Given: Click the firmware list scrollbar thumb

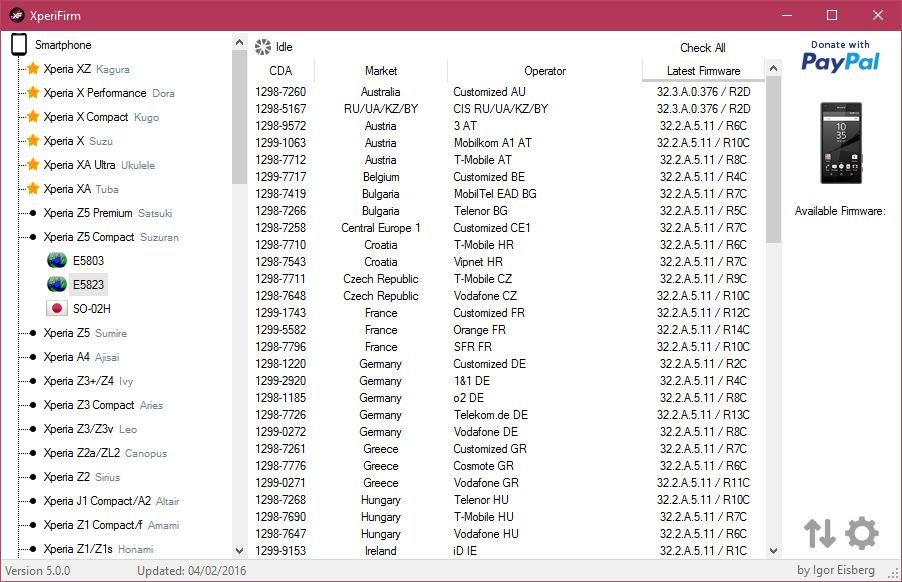Looking at the screenshot, I should (x=774, y=159).
